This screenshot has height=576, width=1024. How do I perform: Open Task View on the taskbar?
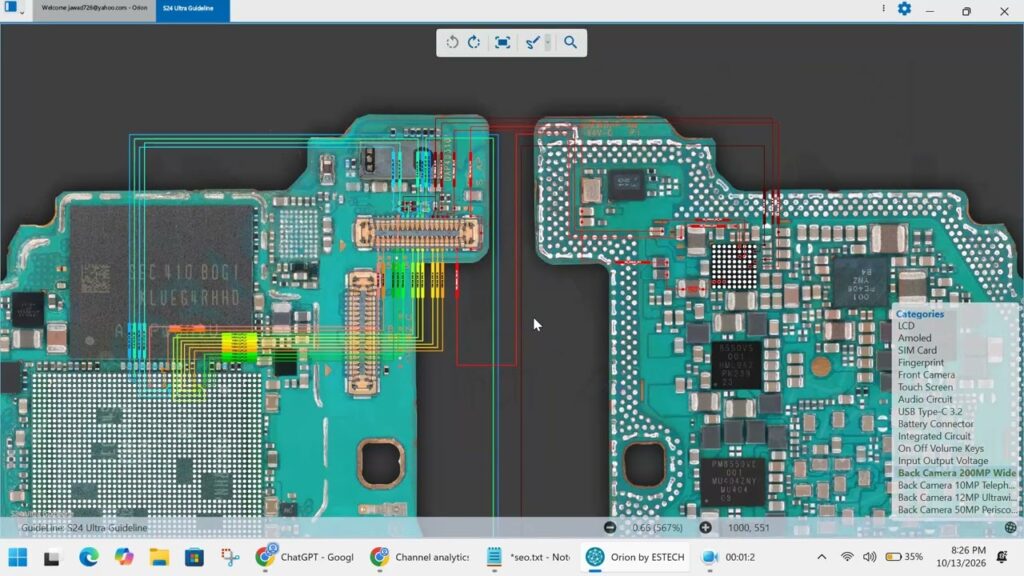(52, 557)
